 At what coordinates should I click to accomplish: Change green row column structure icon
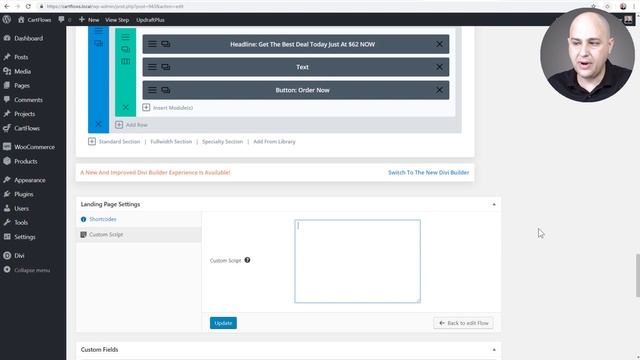coord(125,62)
